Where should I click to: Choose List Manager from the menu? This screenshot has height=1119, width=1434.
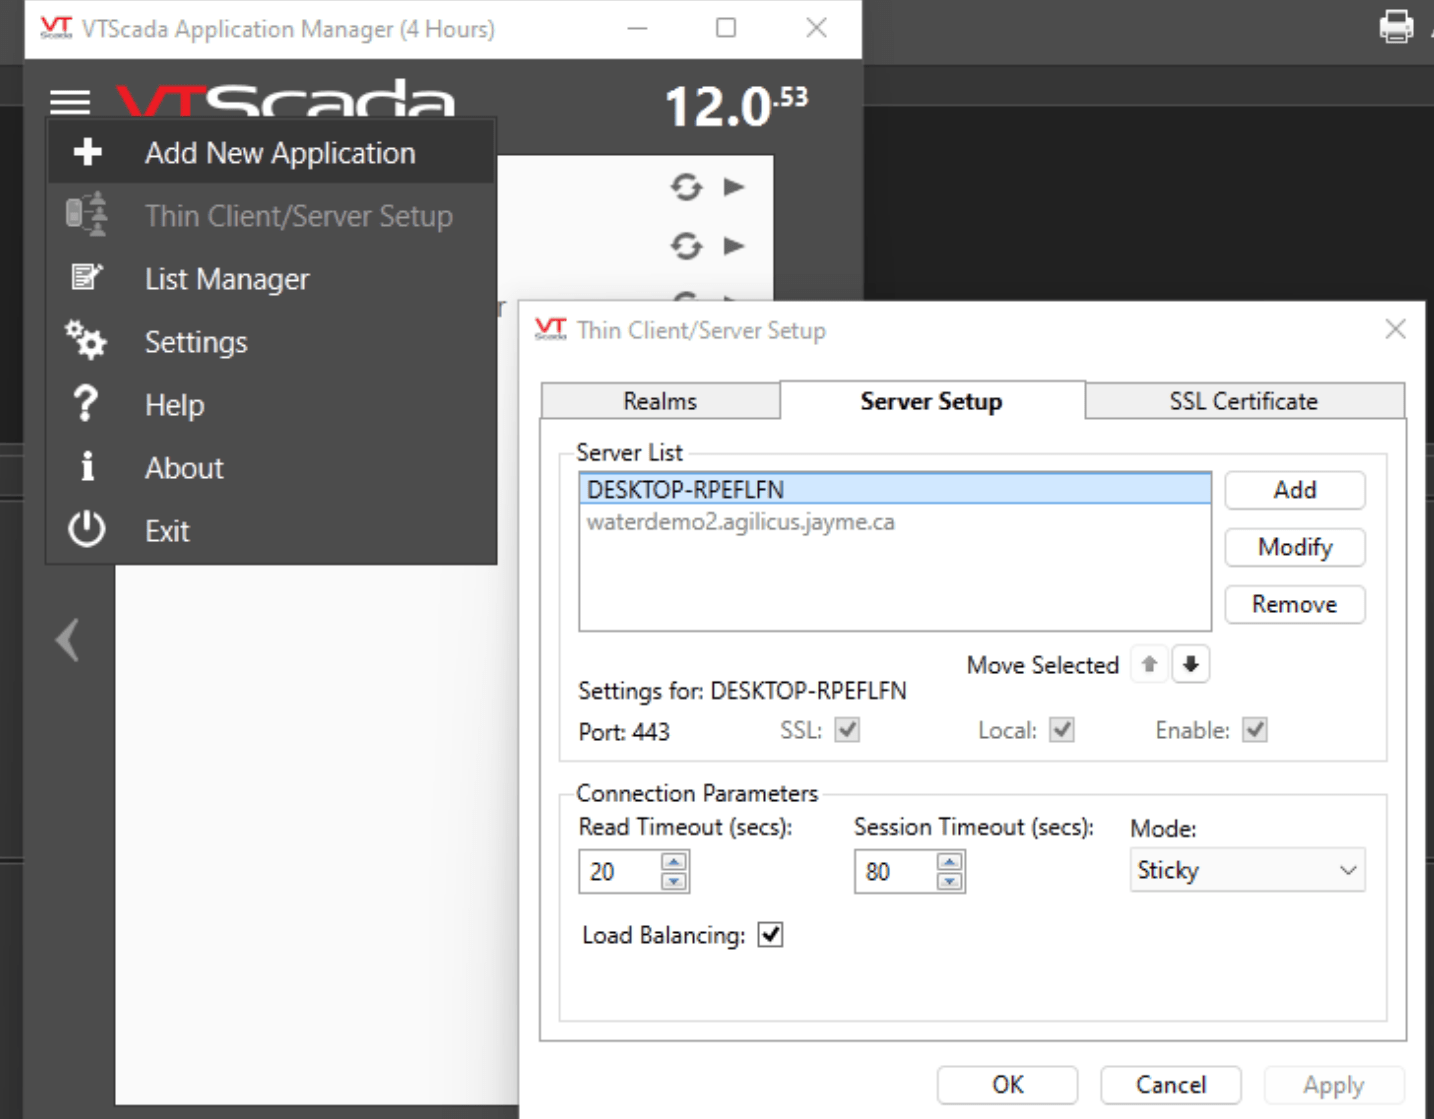pyautogui.click(x=227, y=279)
